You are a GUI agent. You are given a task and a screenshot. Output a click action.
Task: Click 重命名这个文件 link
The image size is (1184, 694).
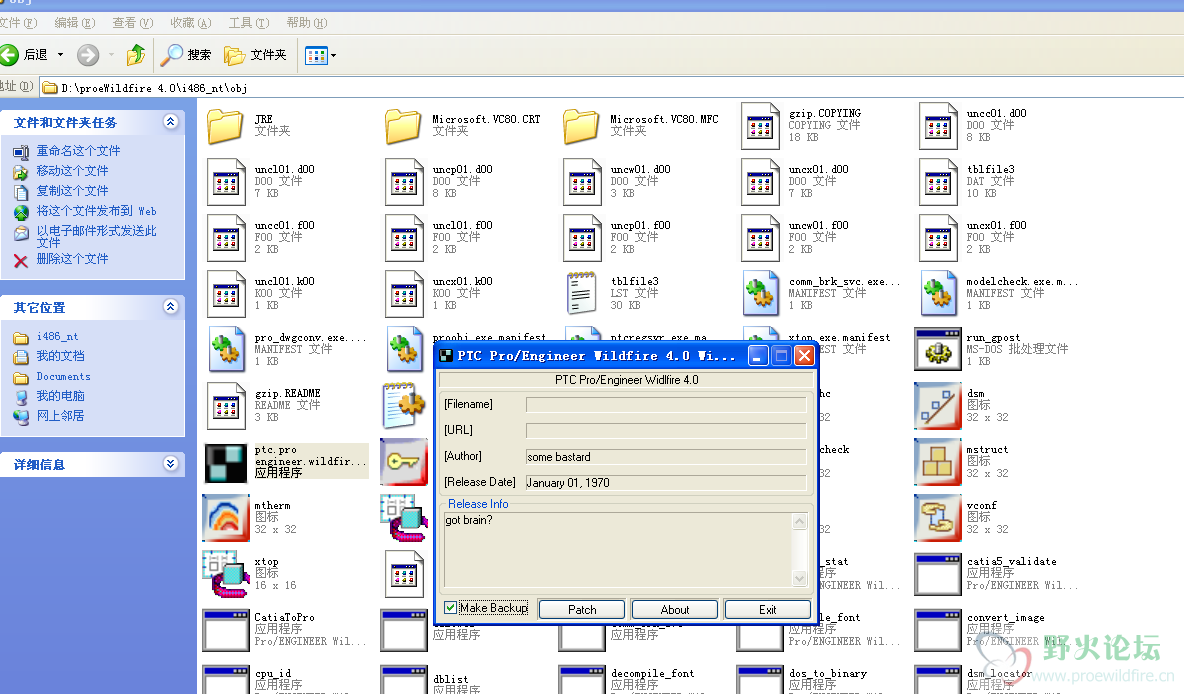[79, 151]
